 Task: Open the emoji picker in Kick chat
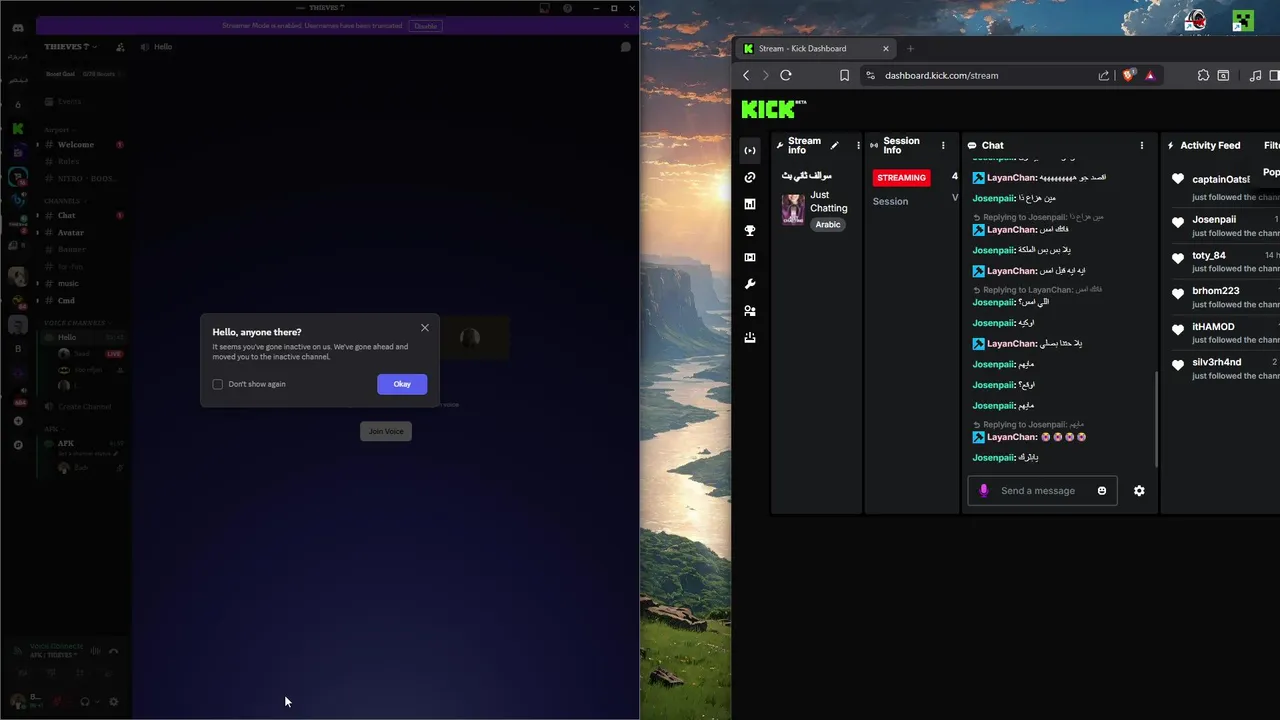click(1102, 491)
